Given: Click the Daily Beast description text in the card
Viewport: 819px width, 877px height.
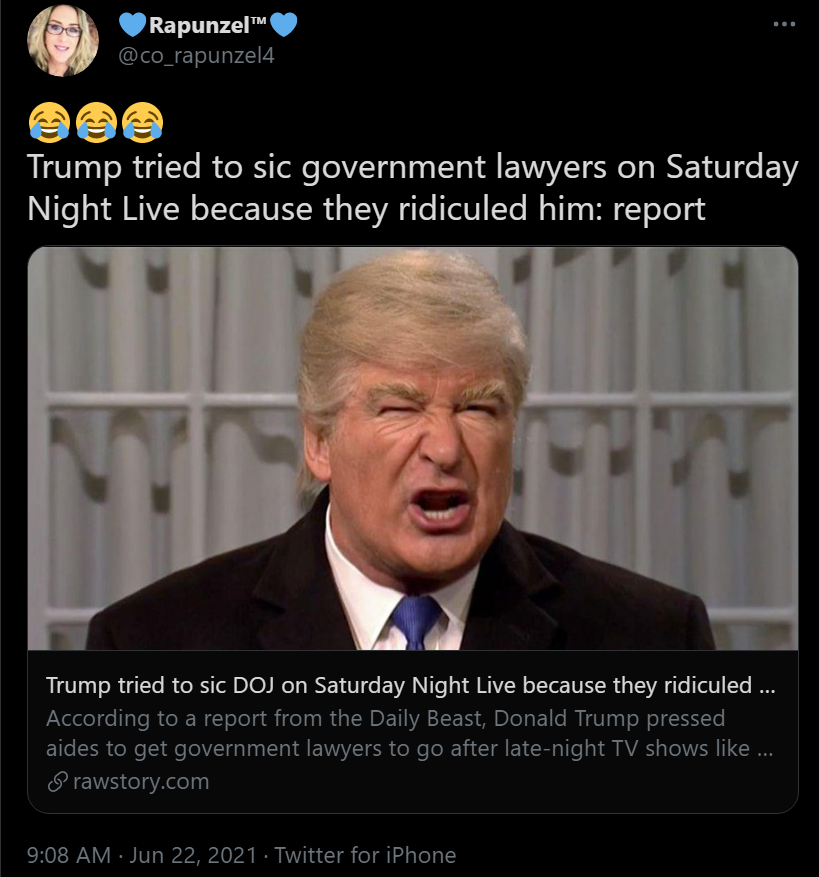Looking at the screenshot, I should [x=400, y=734].
